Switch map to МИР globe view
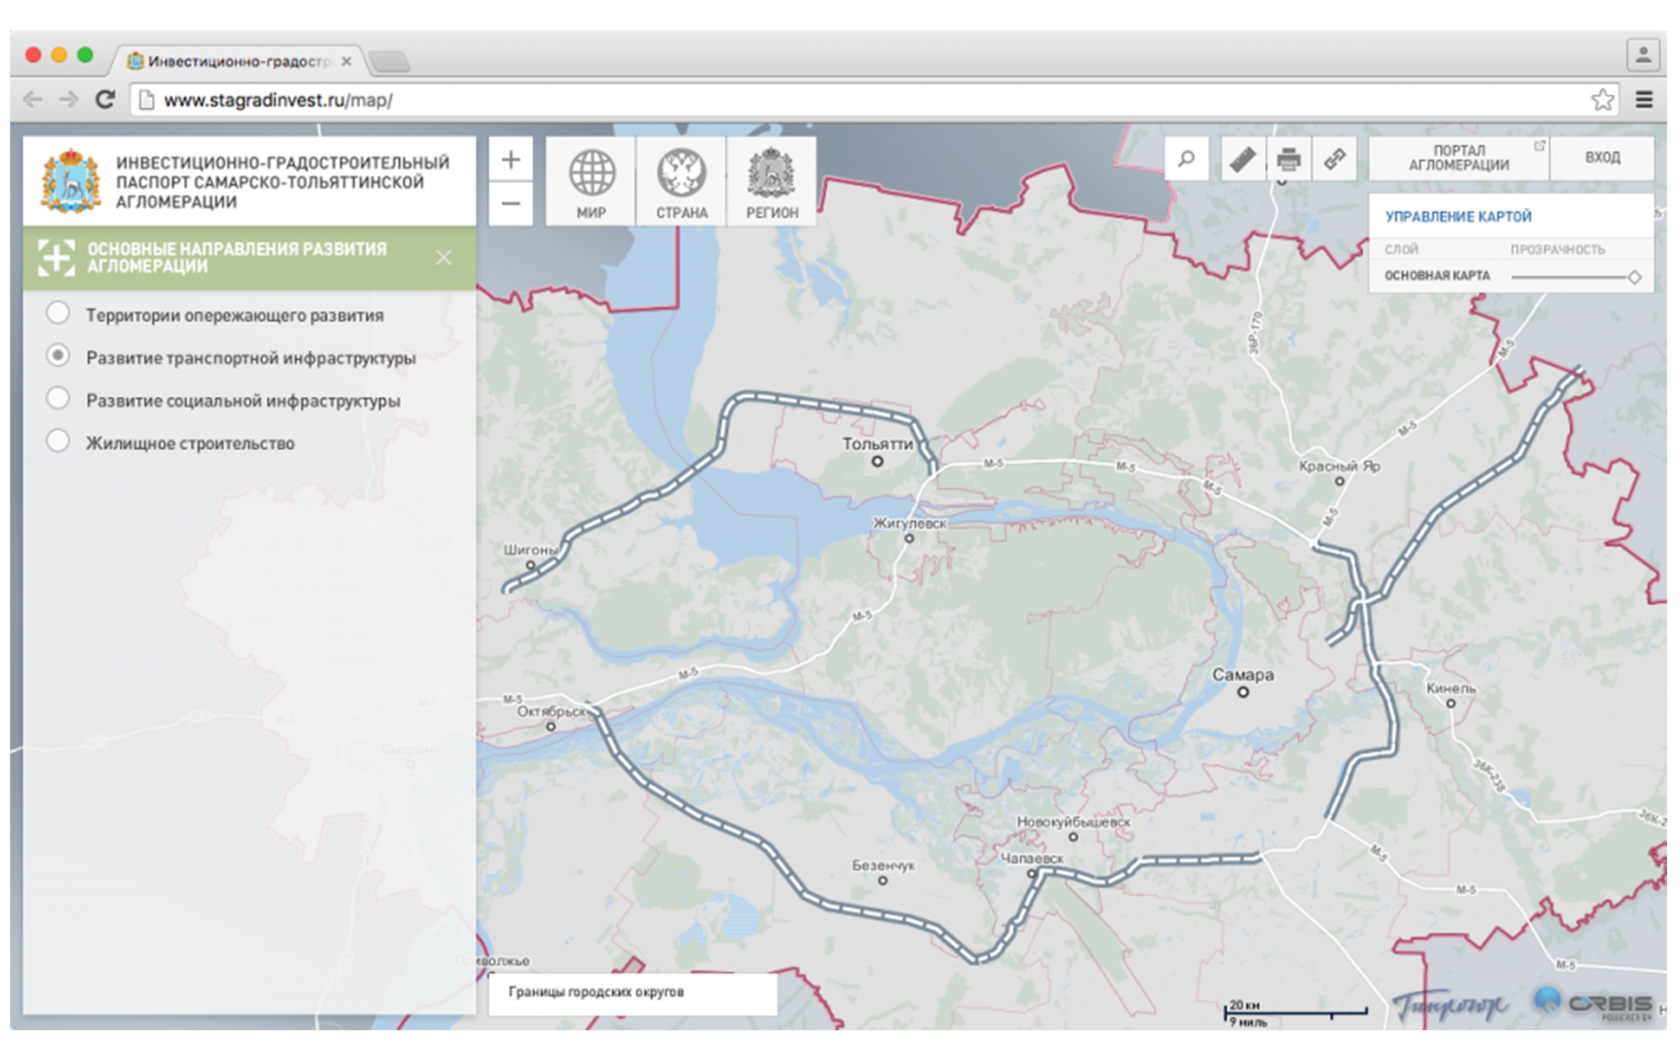The width and height of the screenshot is (1680, 1059). click(591, 182)
